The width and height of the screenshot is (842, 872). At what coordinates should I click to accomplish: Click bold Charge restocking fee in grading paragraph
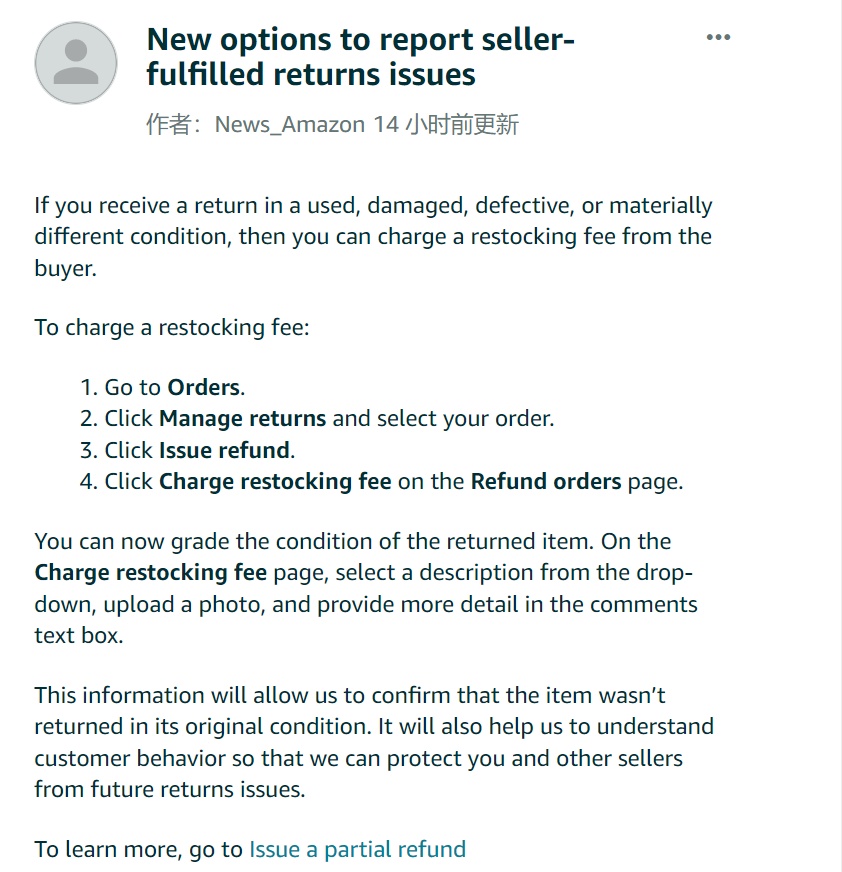click(x=151, y=573)
